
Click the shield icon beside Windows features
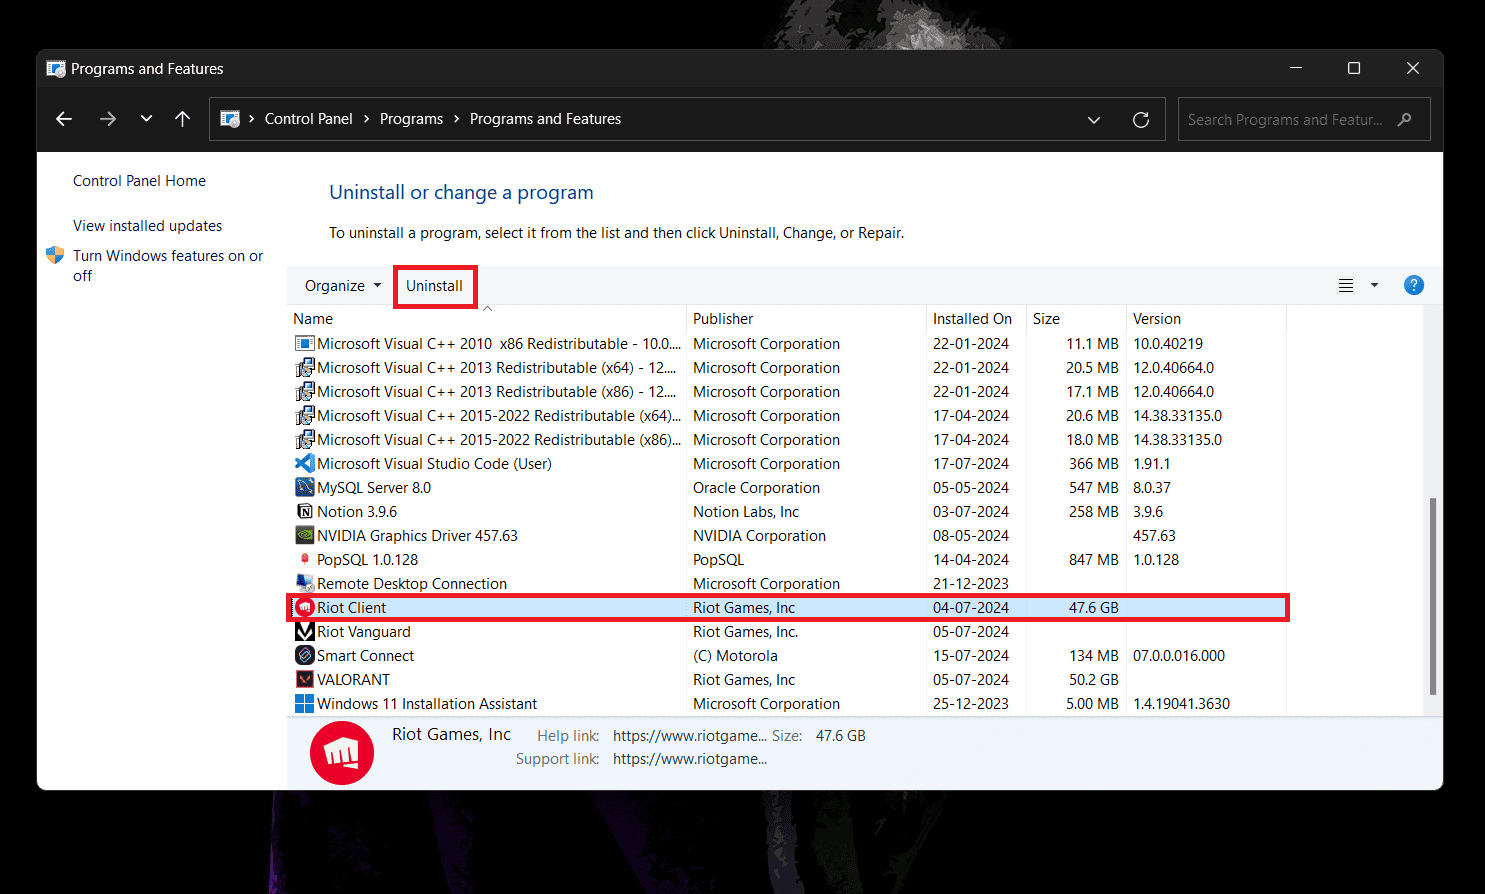[x=55, y=256]
